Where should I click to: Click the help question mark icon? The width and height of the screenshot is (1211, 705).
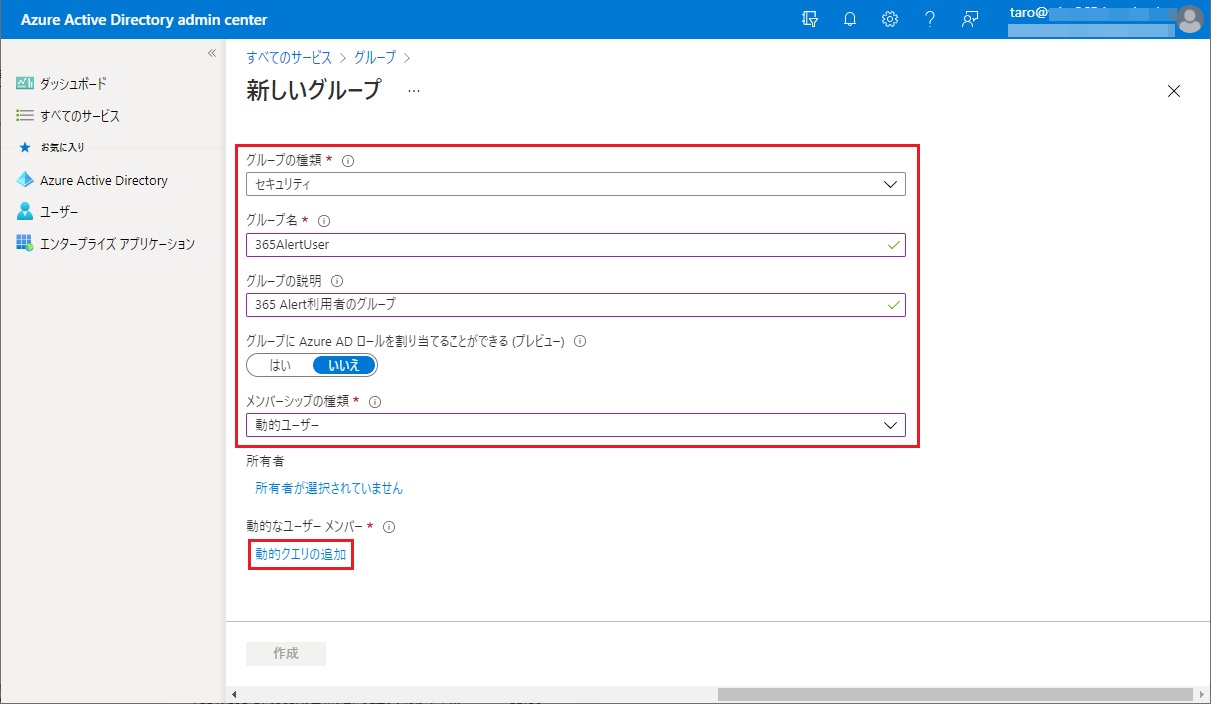(929, 20)
